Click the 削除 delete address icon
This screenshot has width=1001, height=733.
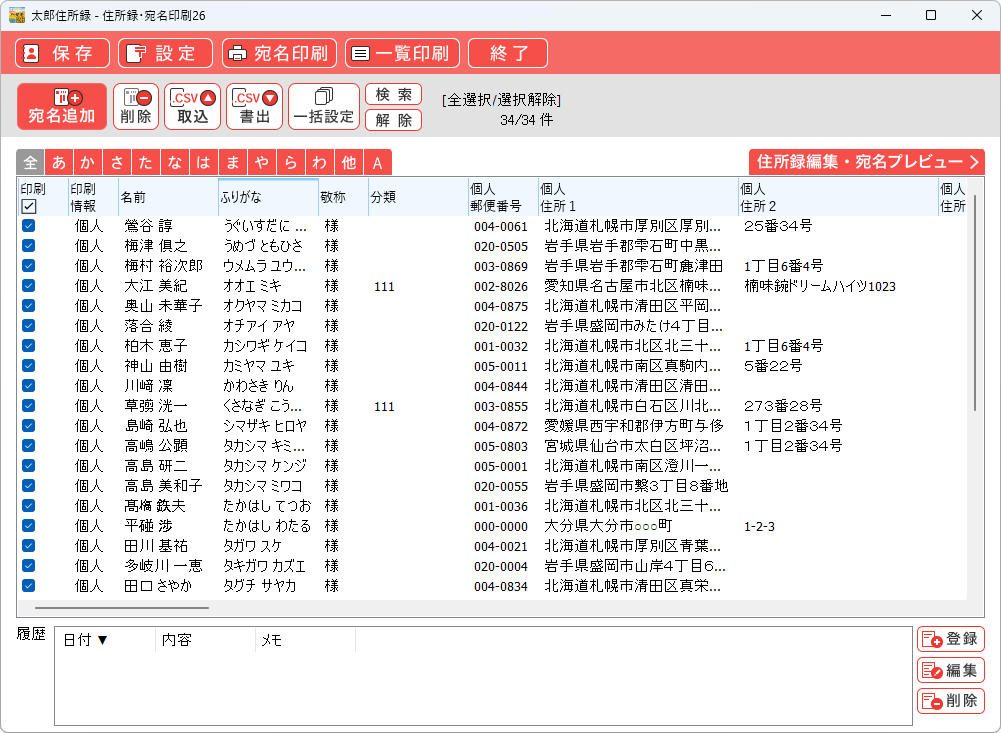(135, 106)
